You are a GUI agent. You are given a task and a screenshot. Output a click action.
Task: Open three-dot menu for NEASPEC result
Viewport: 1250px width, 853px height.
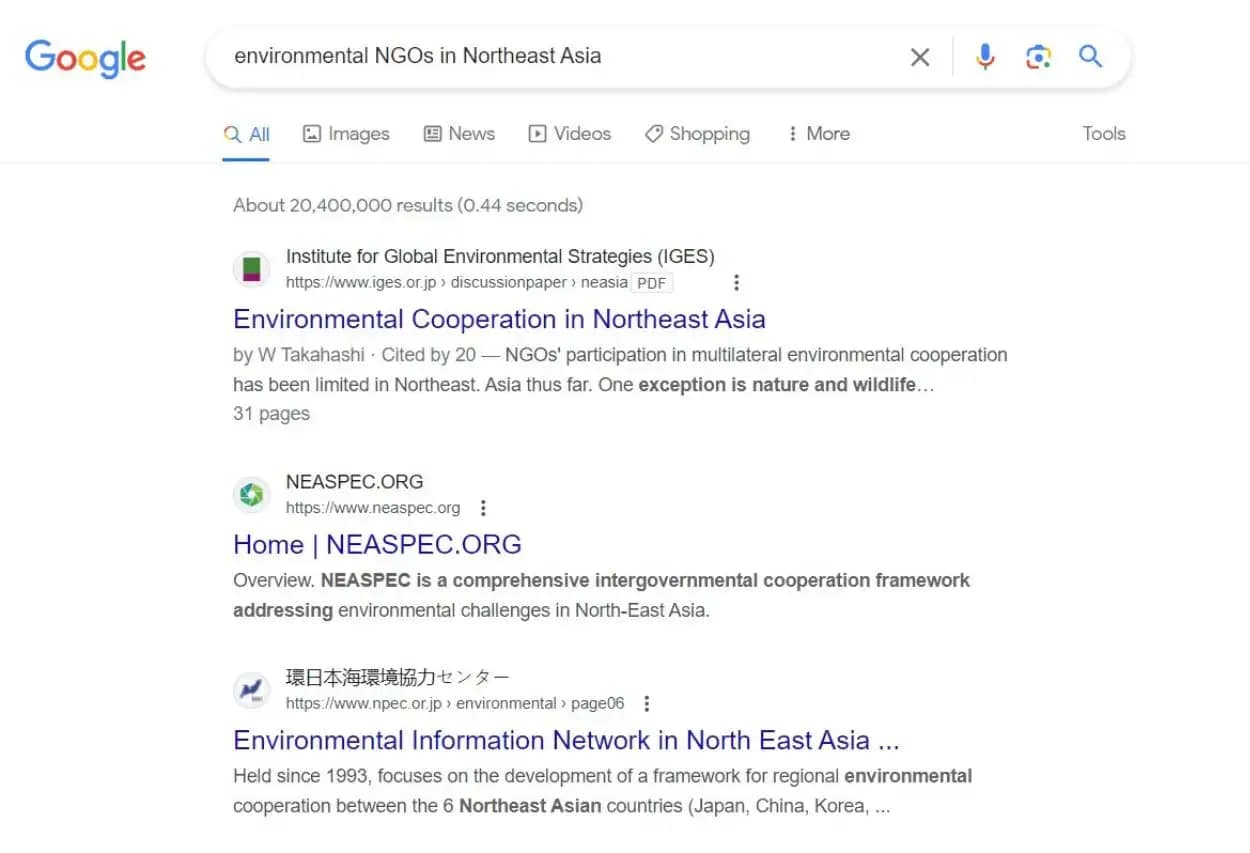pyautogui.click(x=483, y=508)
